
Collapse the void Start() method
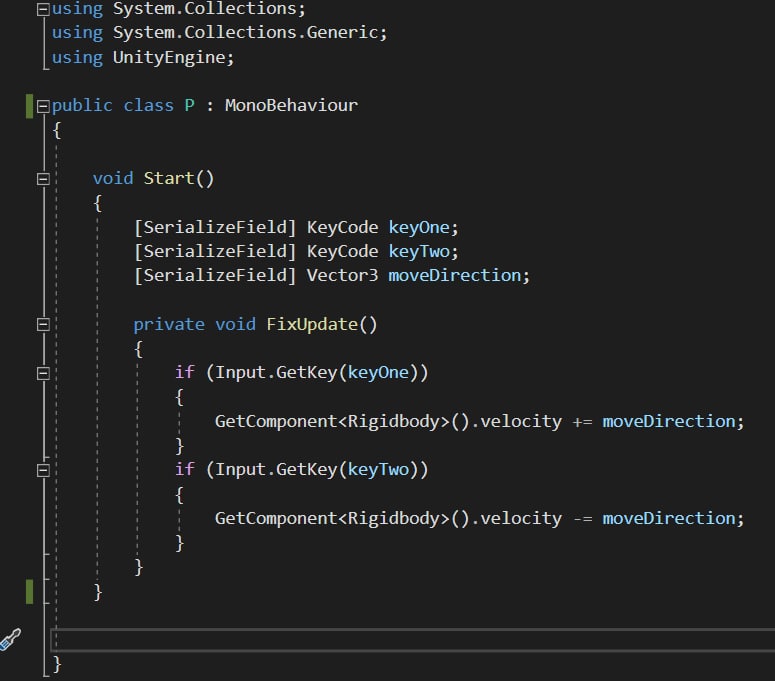click(43, 178)
